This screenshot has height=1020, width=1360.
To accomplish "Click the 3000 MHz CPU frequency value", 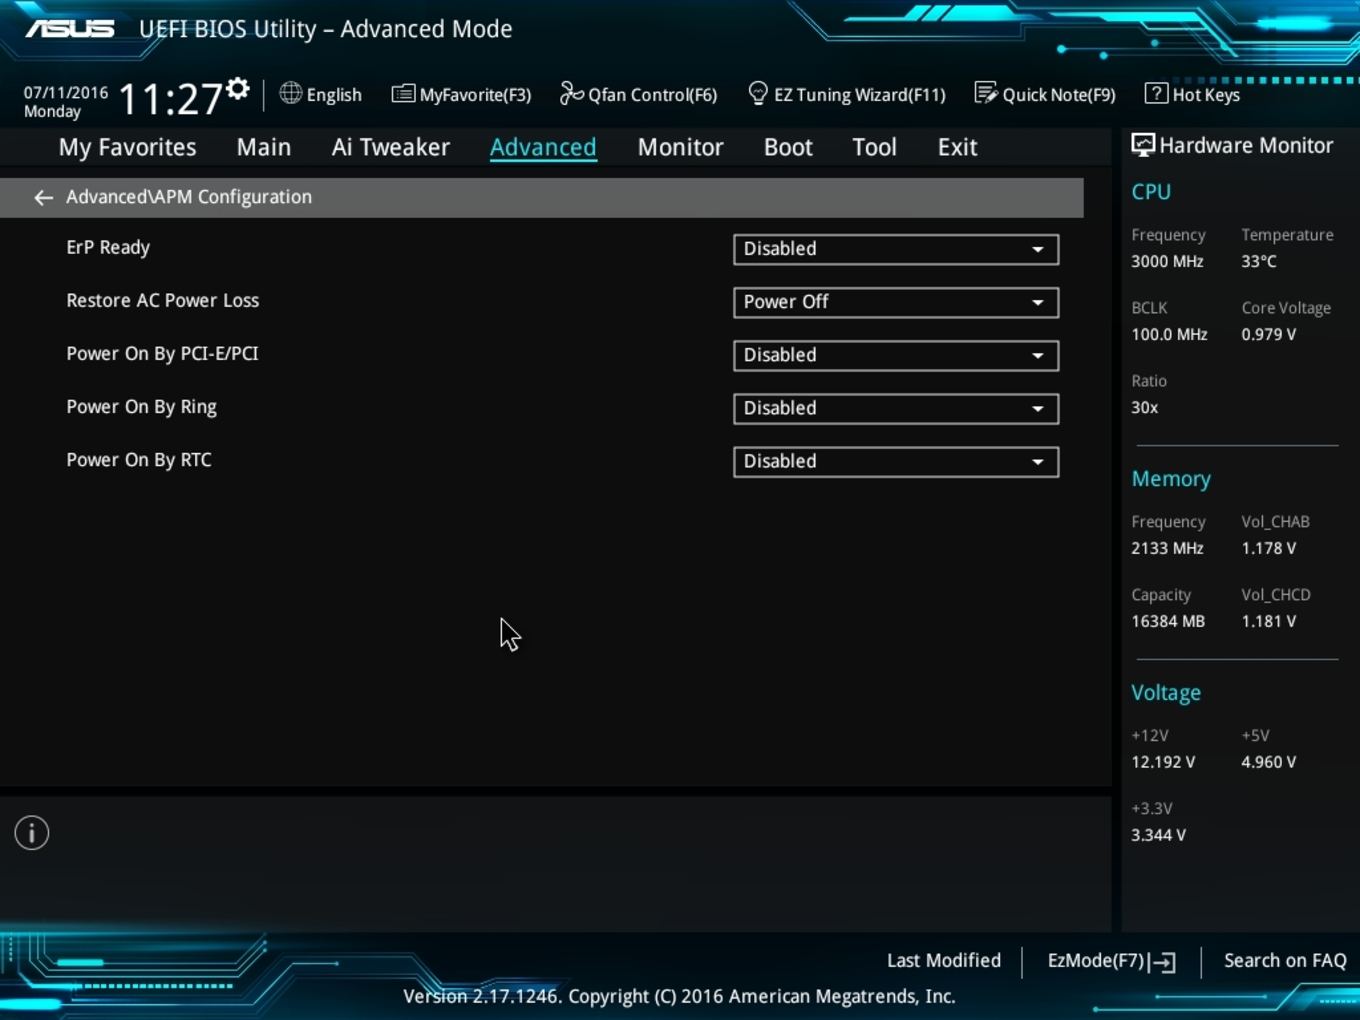I will point(1167,261).
